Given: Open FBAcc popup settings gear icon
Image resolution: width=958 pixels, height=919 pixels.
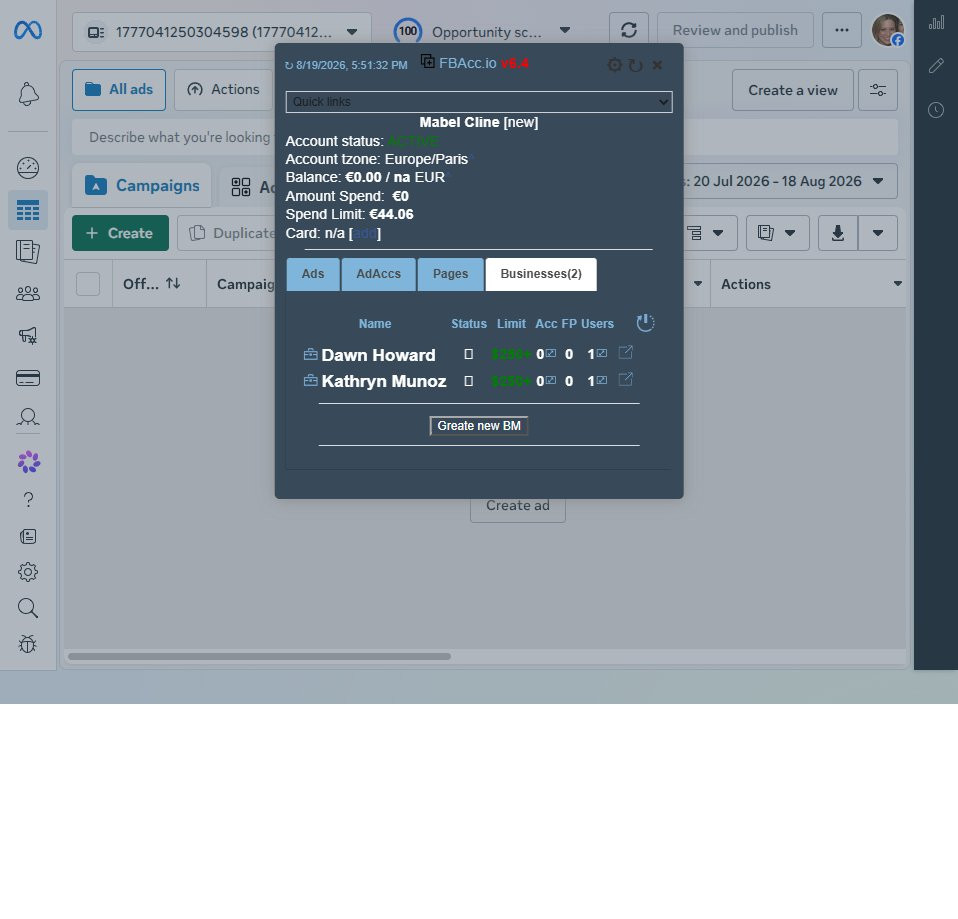Looking at the screenshot, I should [x=615, y=65].
